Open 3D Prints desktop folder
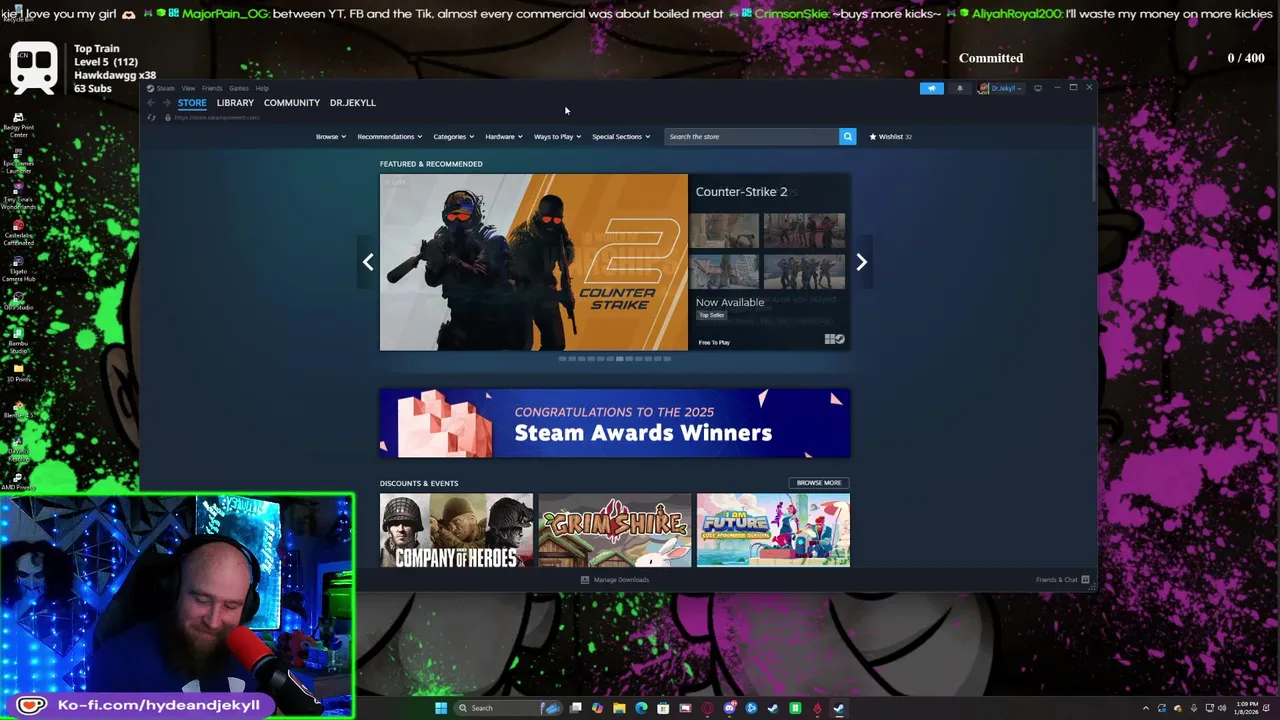This screenshot has height=720, width=1280. (18, 373)
